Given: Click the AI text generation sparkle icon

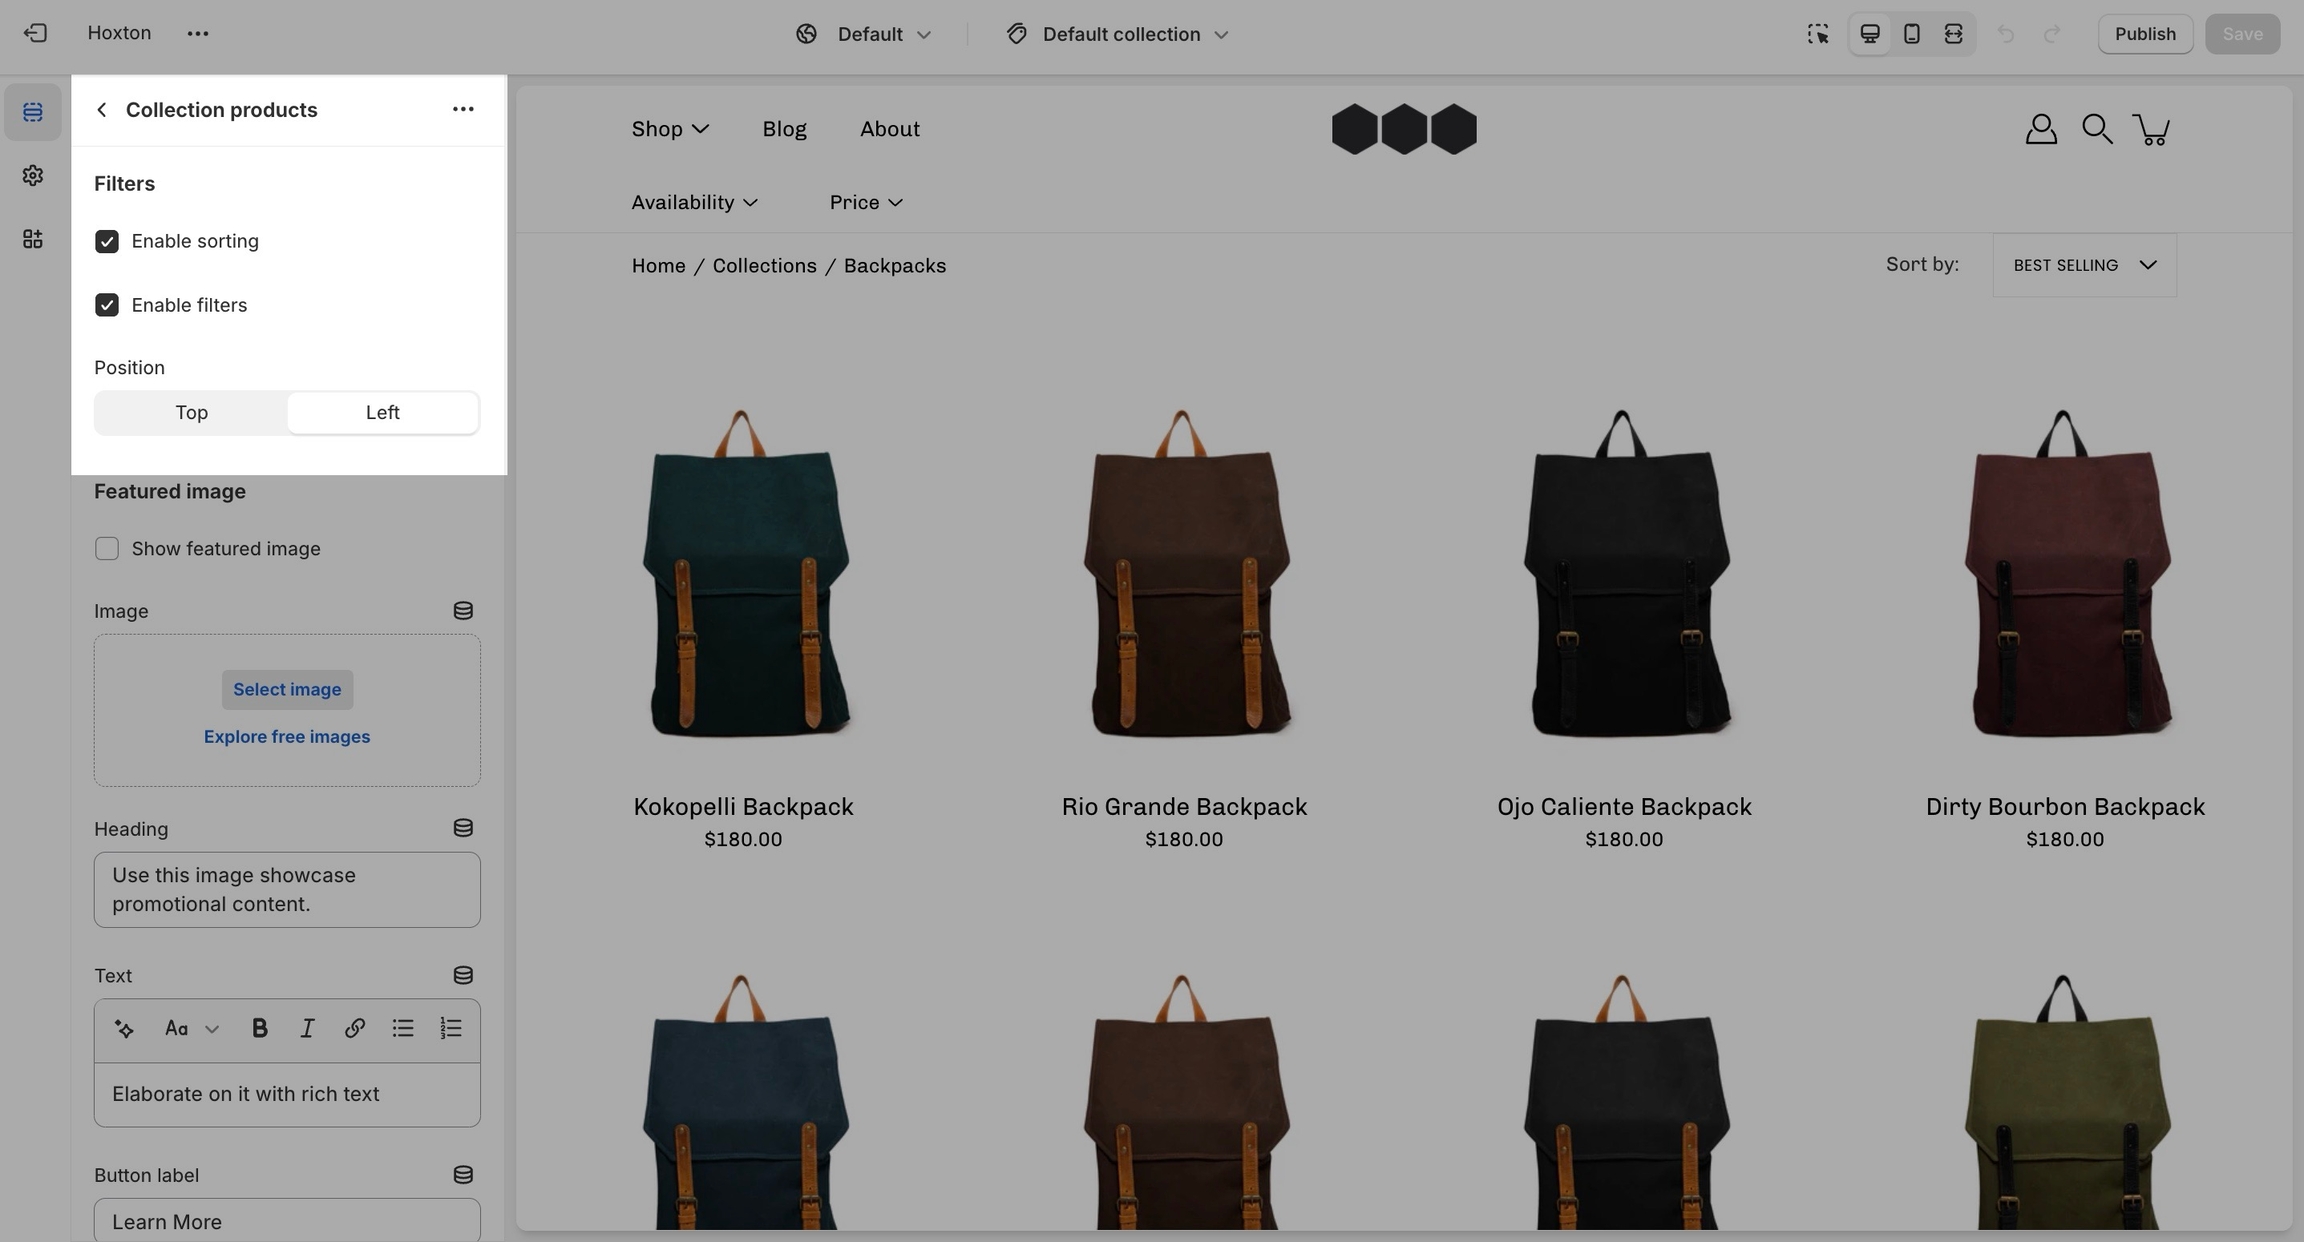Looking at the screenshot, I should (124, 1029).
